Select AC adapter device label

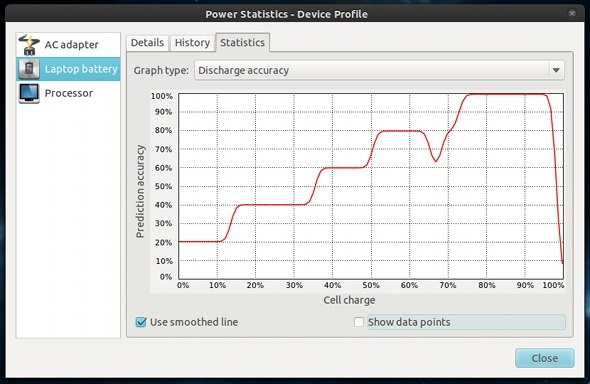coord(71,45)
